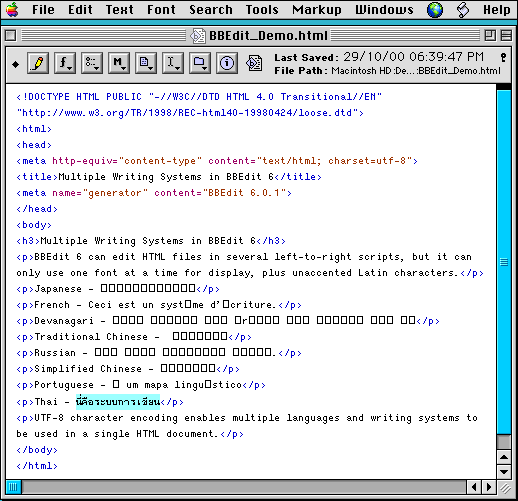Open the folder path popup
Screen dimensions: 518x501
[x=200, y=63]
